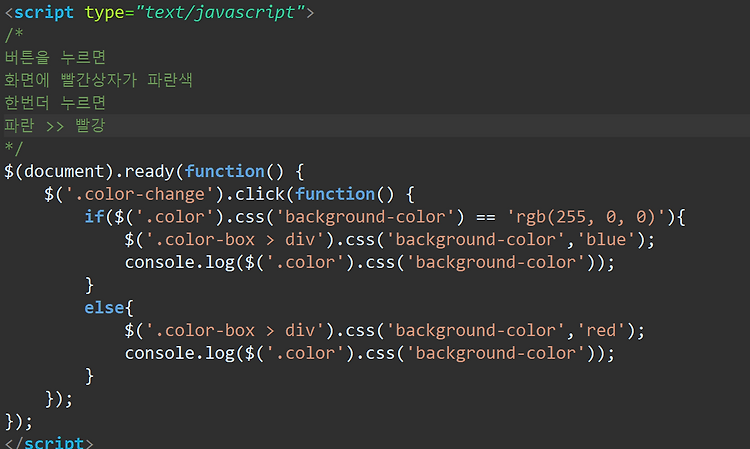Click console.log statement inside else block
The height and width of the screenshot is (449, 750).
point(370,353)
